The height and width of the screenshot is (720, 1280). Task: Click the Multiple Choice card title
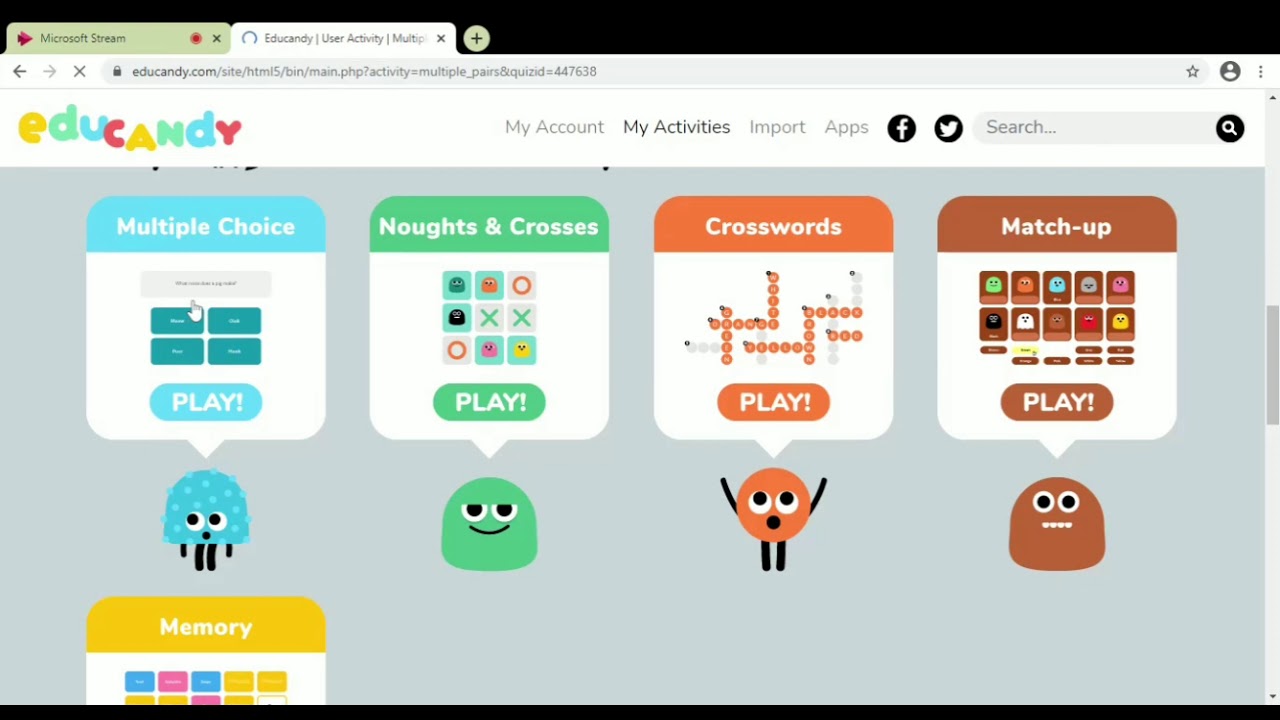[206, 227]
